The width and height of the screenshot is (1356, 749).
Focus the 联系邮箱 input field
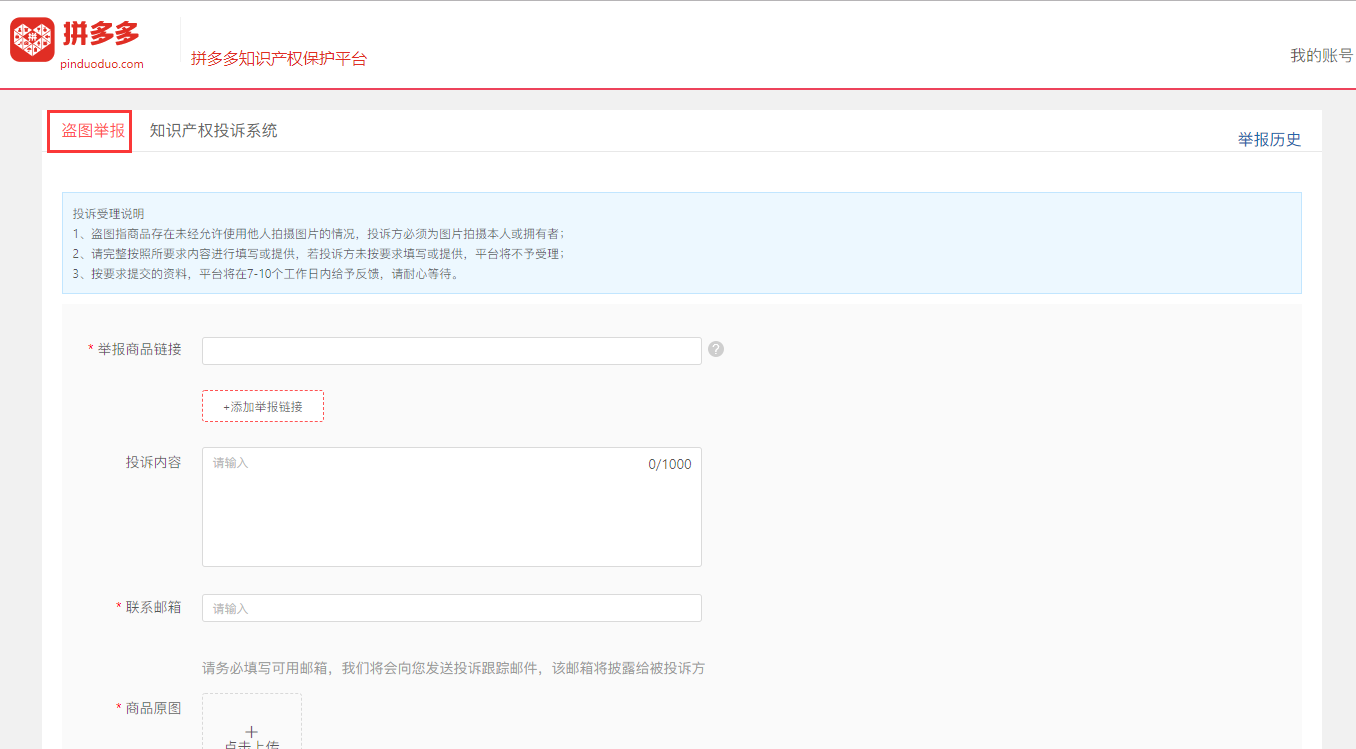point(452,608)
